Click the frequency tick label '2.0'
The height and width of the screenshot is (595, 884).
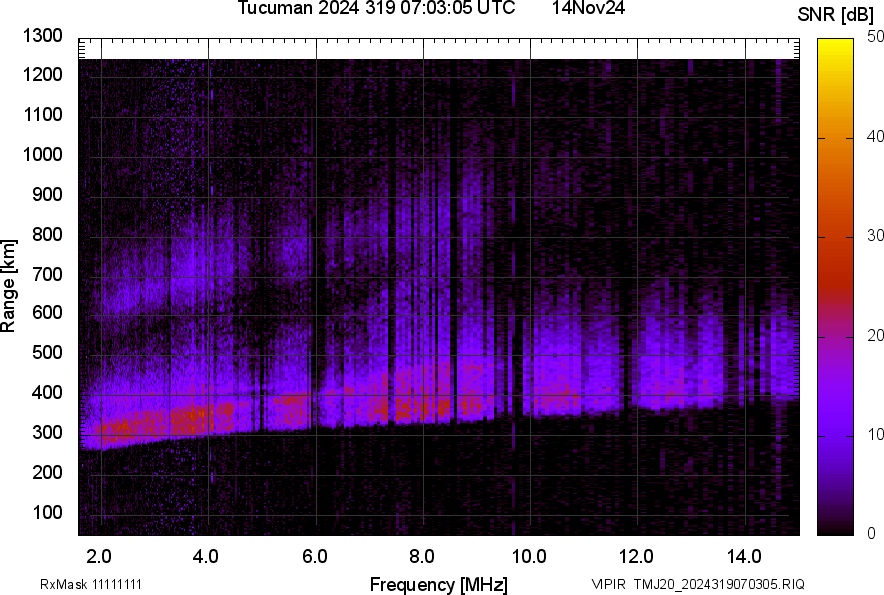[99, 557]
